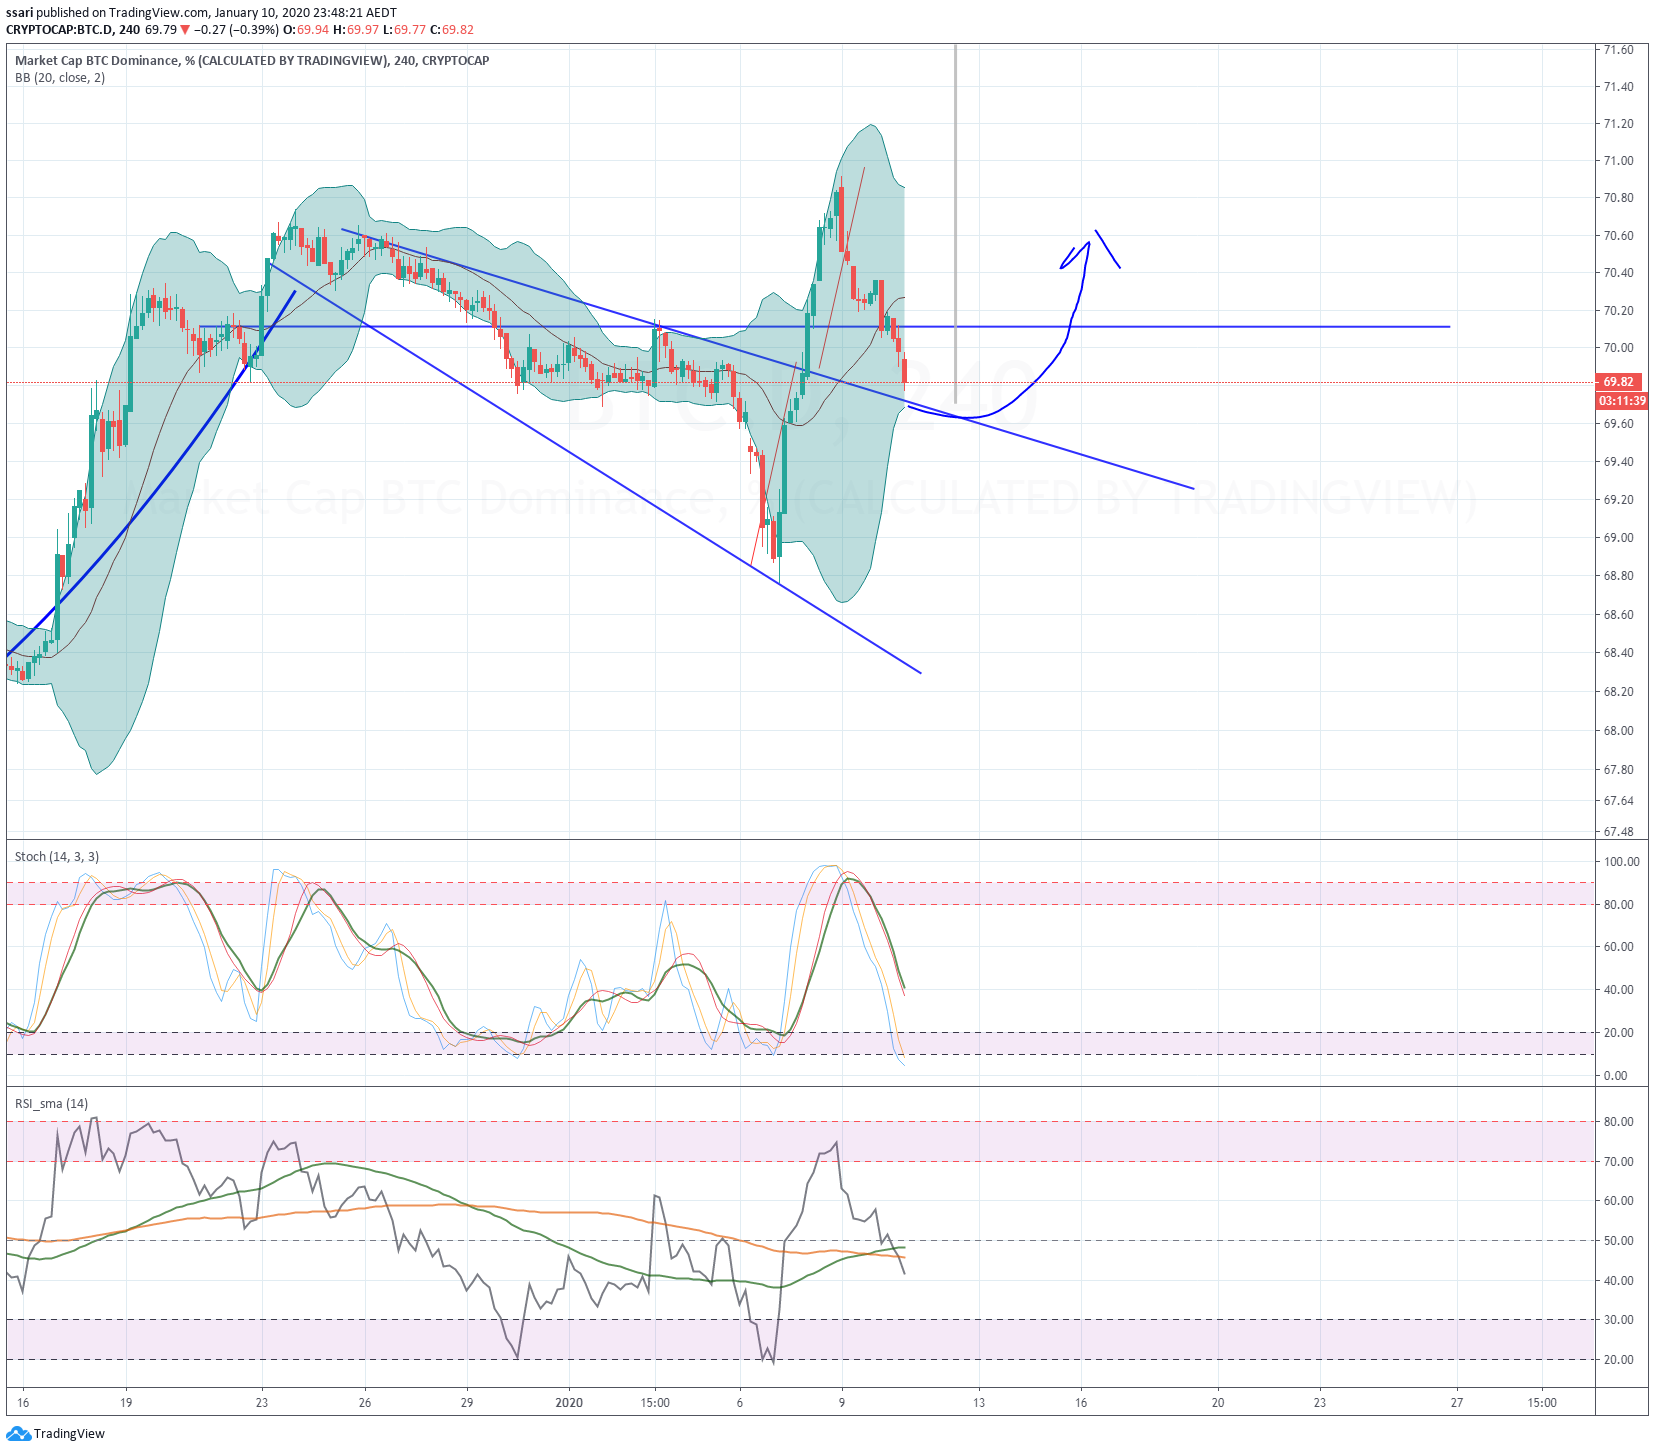
Task: Click the 100.00 Stoch axis label
Action: tap(1622, 862)
